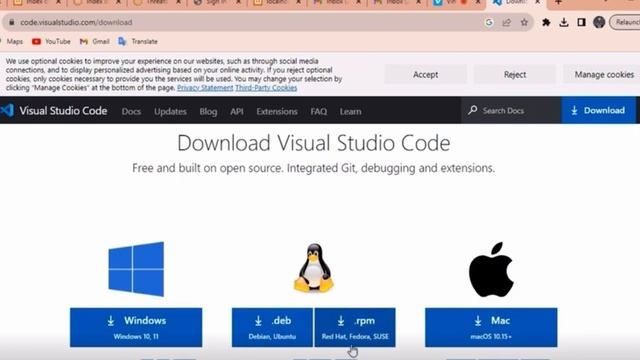
Task: Open the Chrome downloads icon
Action: coord(564,22)
